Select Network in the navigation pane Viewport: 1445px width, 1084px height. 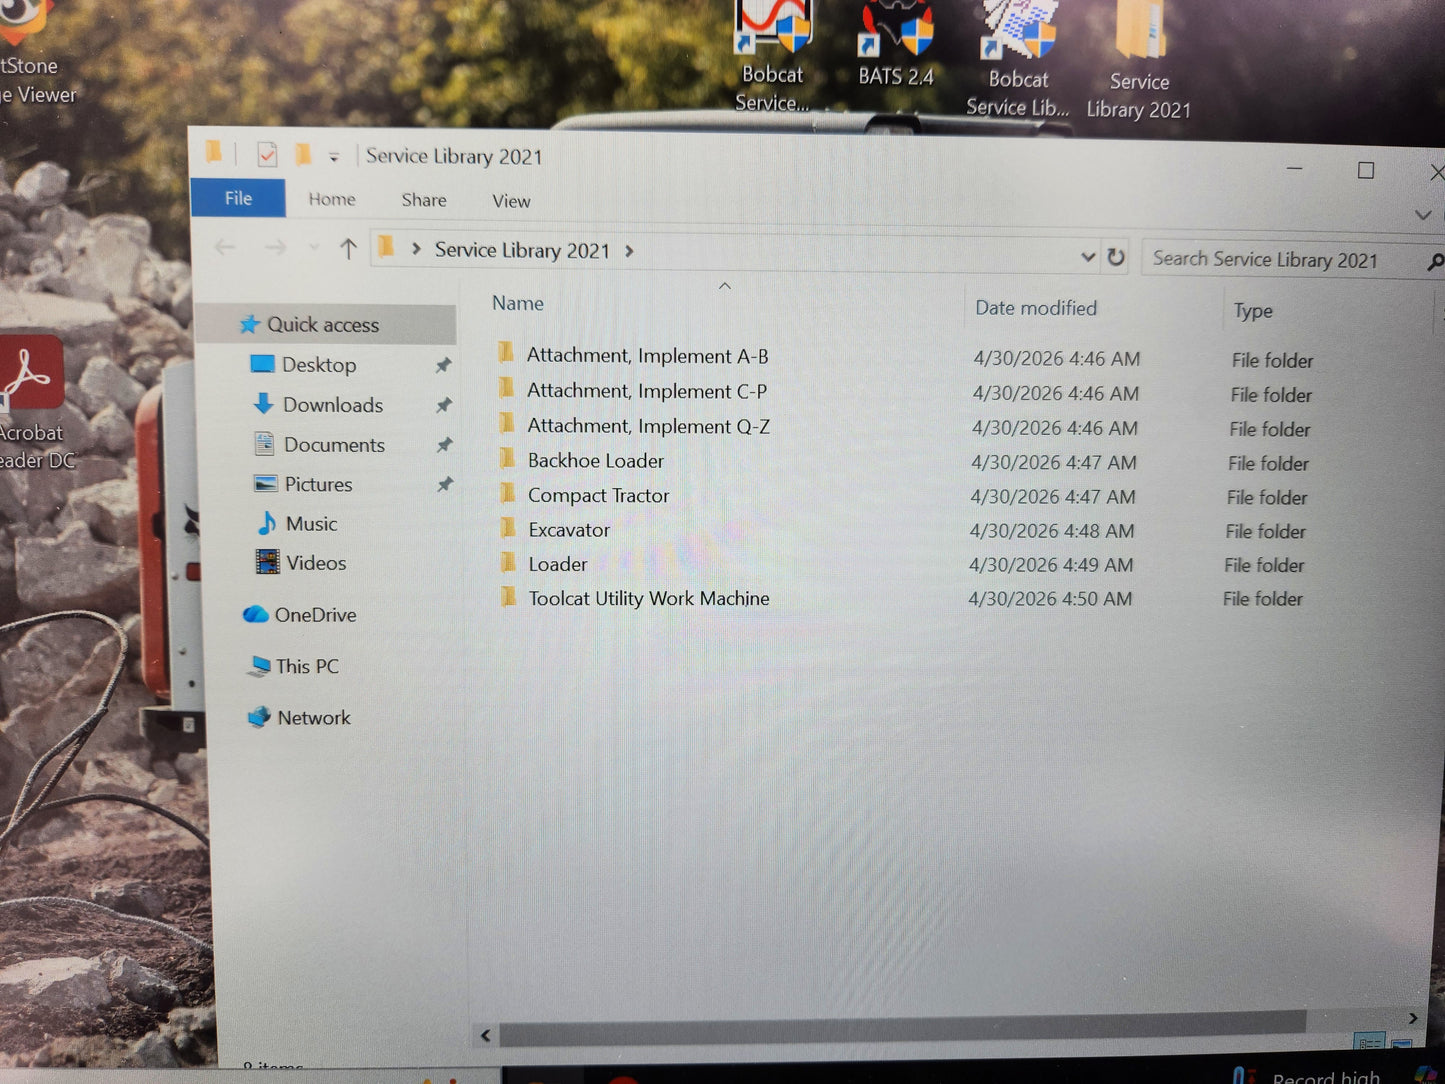coord(313,717)
